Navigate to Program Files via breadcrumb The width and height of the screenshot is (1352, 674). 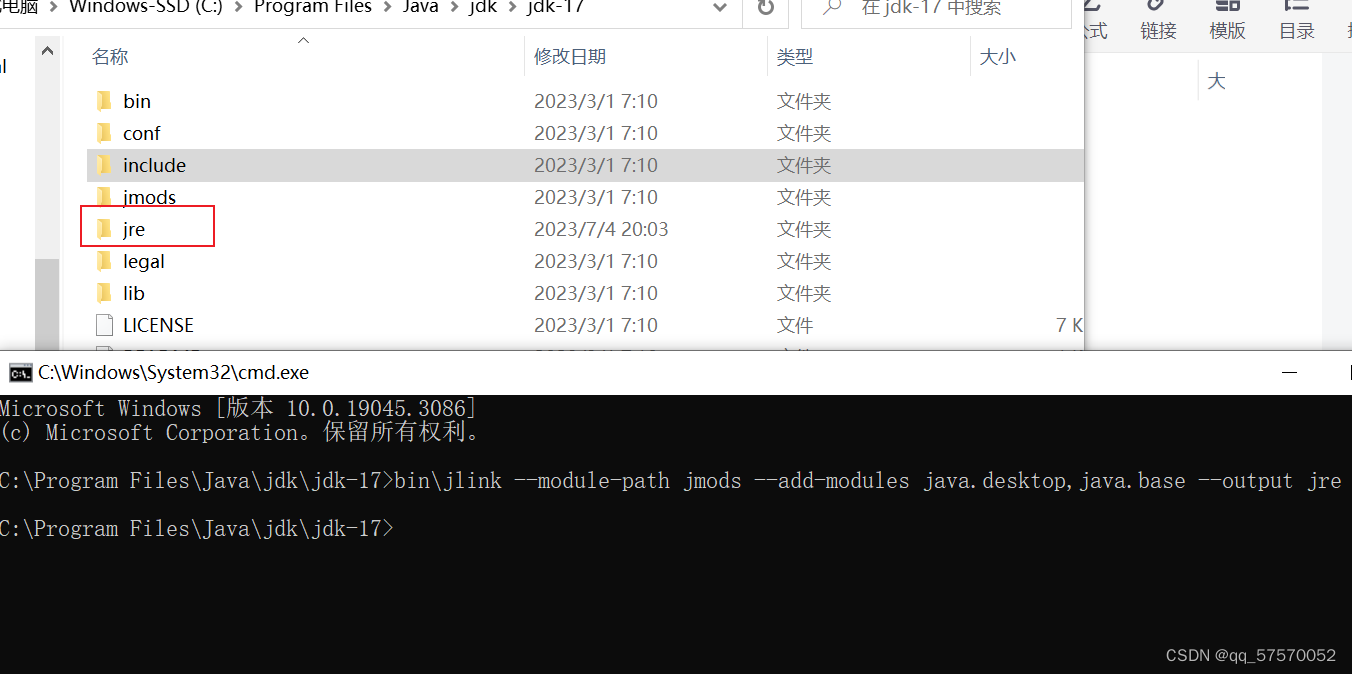tap(312, 8)
